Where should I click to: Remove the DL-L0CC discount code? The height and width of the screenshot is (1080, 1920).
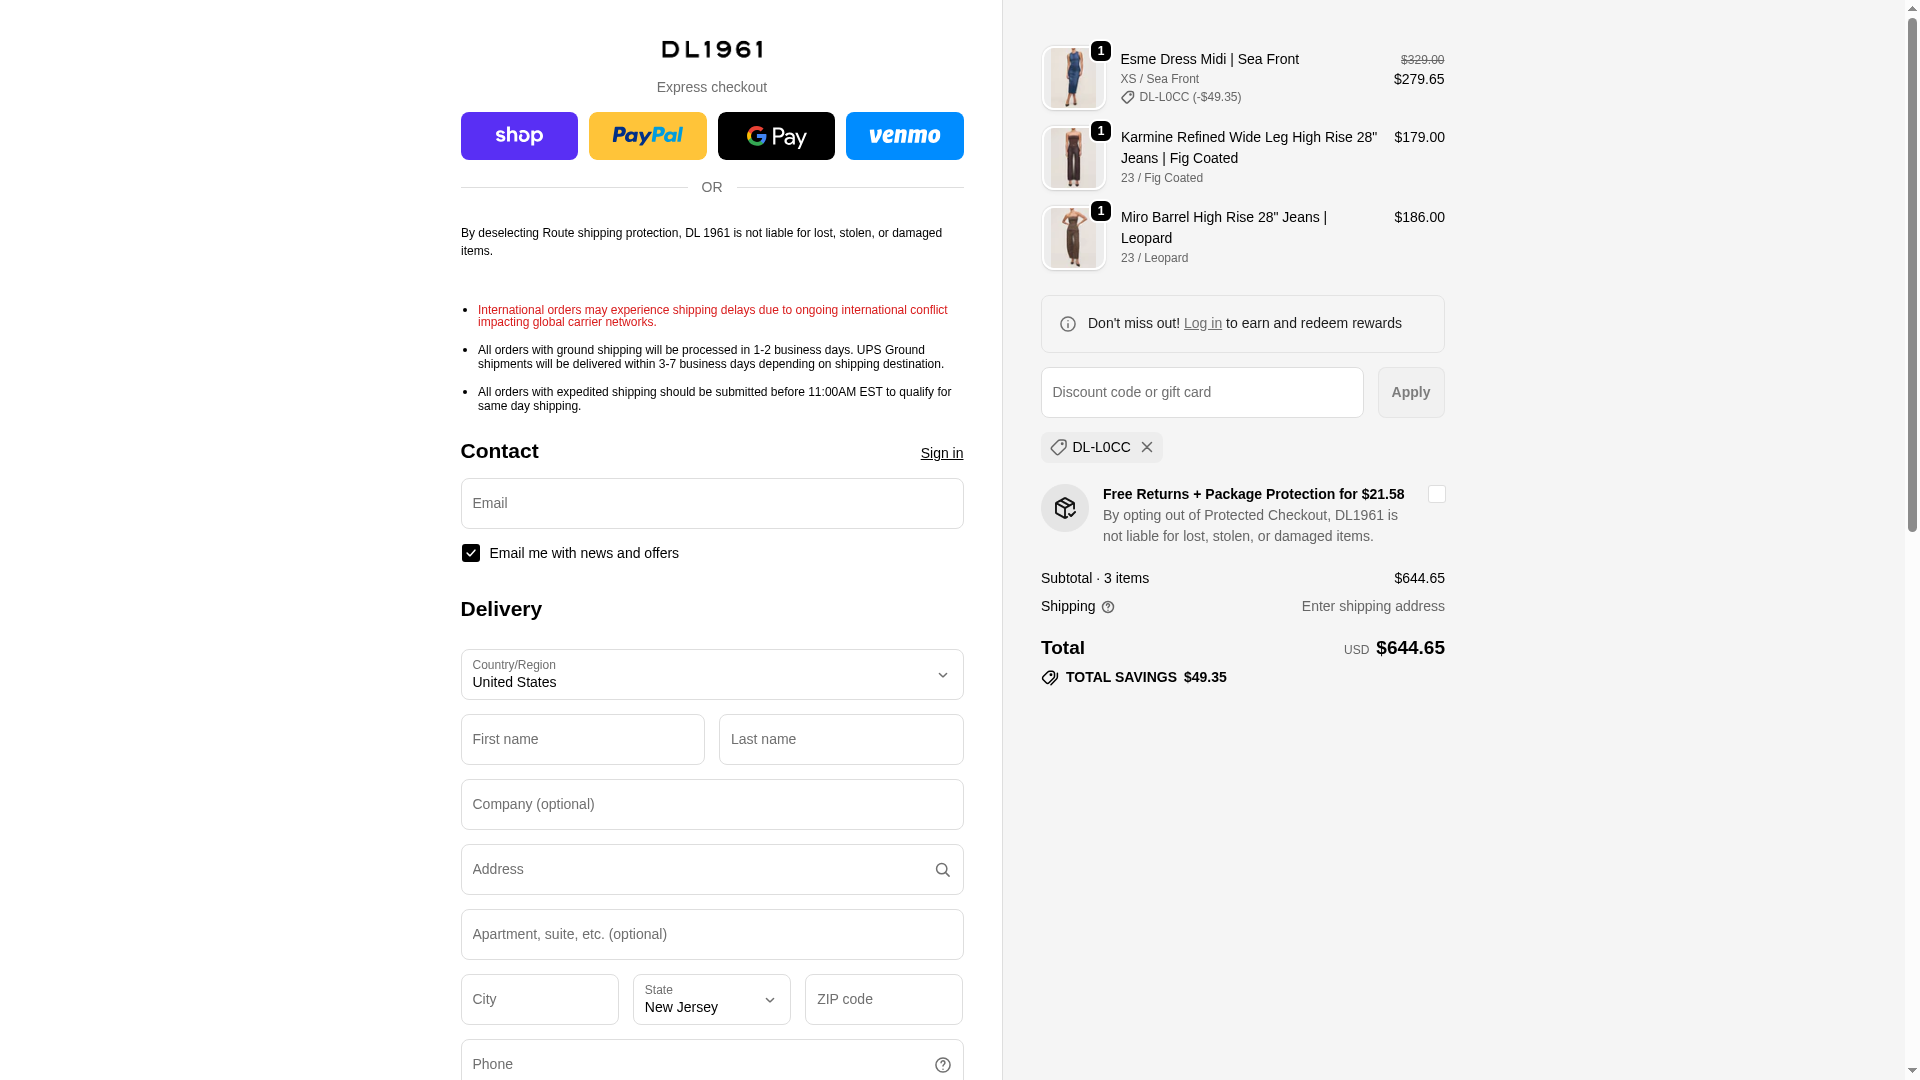coord(1147,448)
